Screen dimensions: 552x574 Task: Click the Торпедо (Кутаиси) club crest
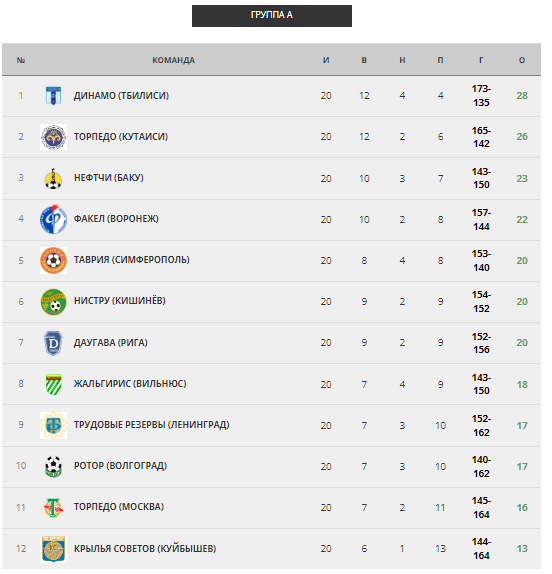point(54,138)
